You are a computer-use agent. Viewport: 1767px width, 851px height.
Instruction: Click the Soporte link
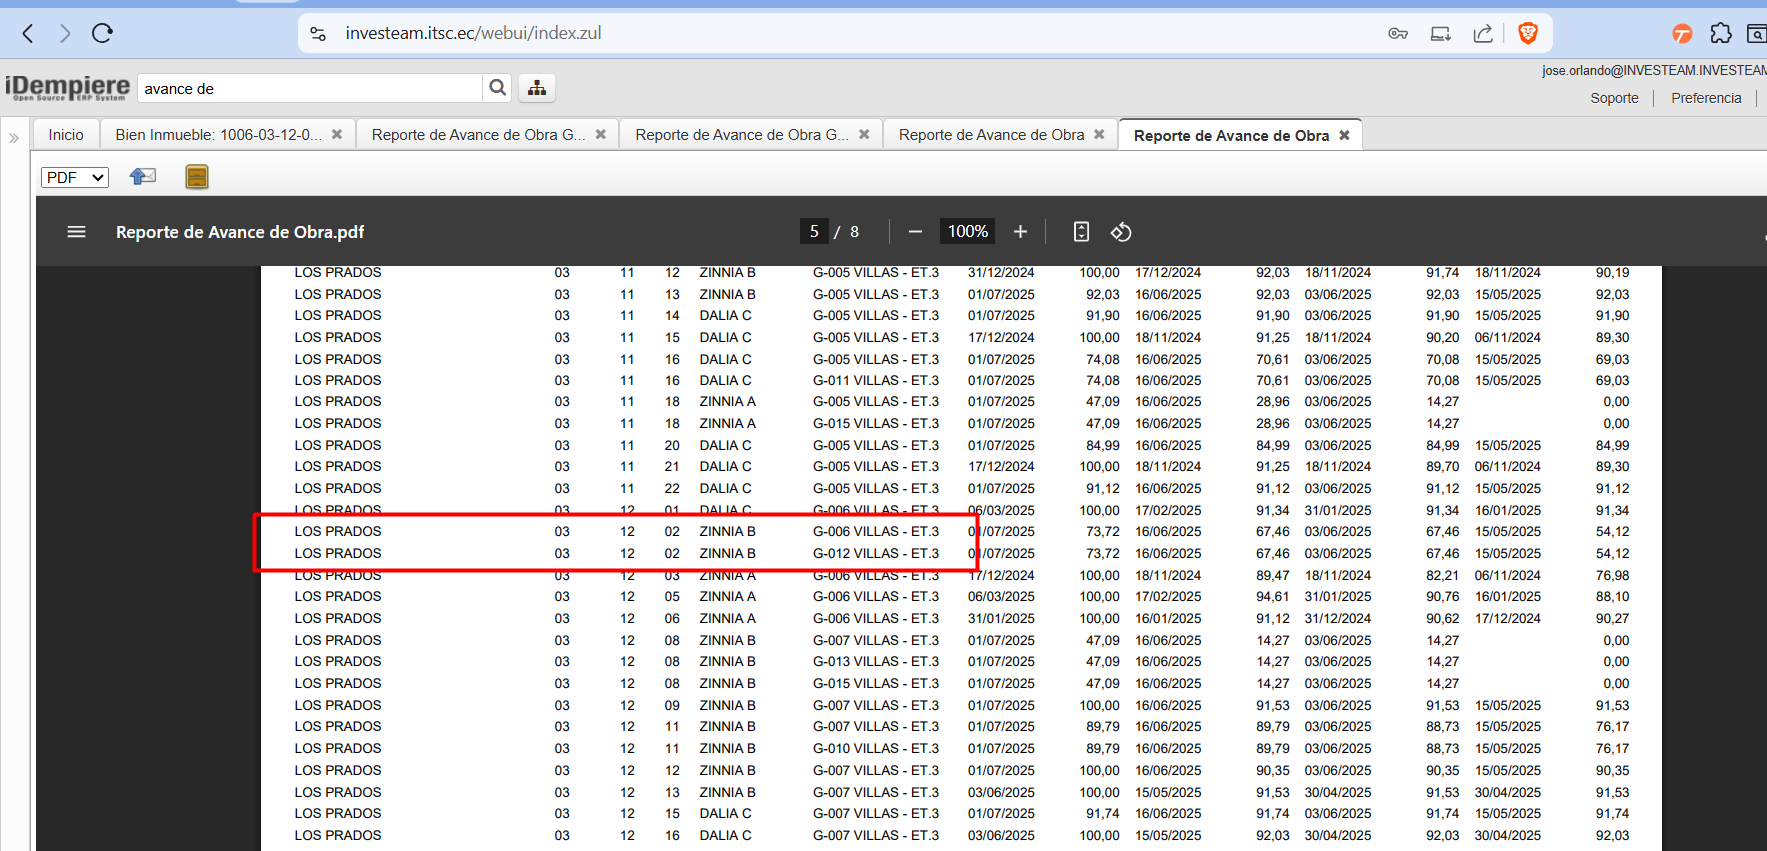1614,98
